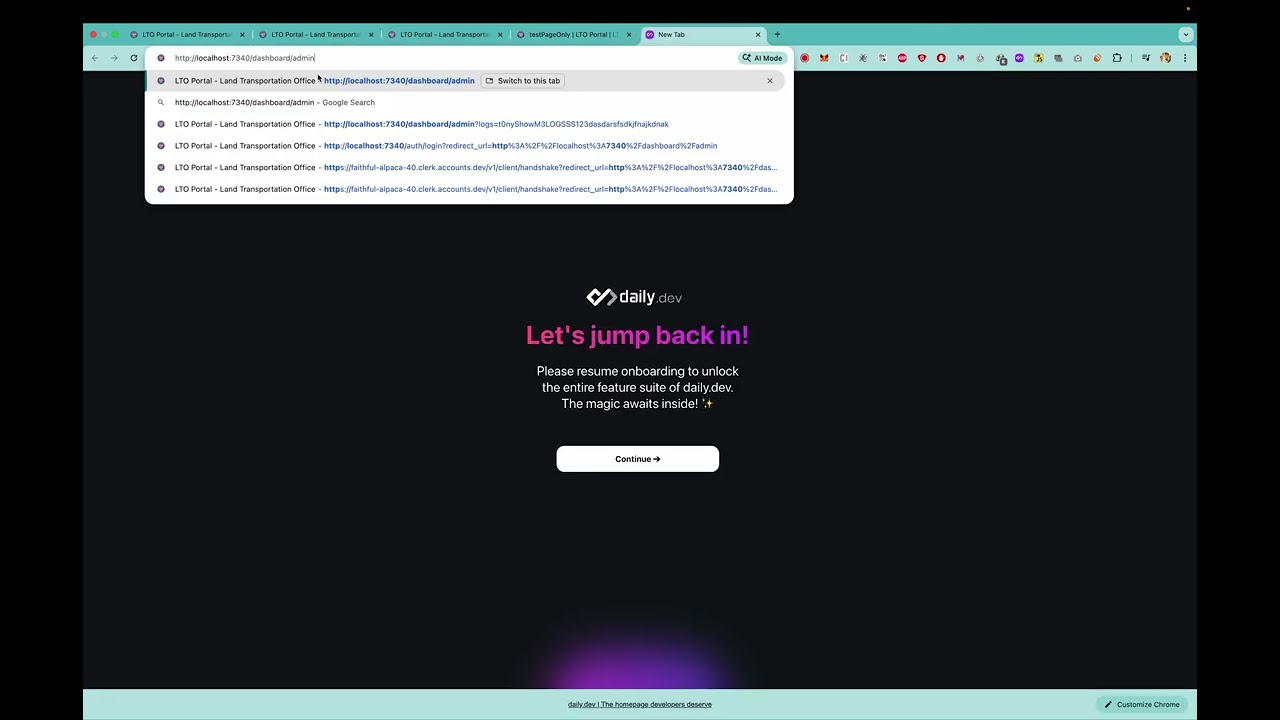The width and height of the screenshot is (1280, 720).
Task: Open the media controls icon
Action: pos(1146,58)
